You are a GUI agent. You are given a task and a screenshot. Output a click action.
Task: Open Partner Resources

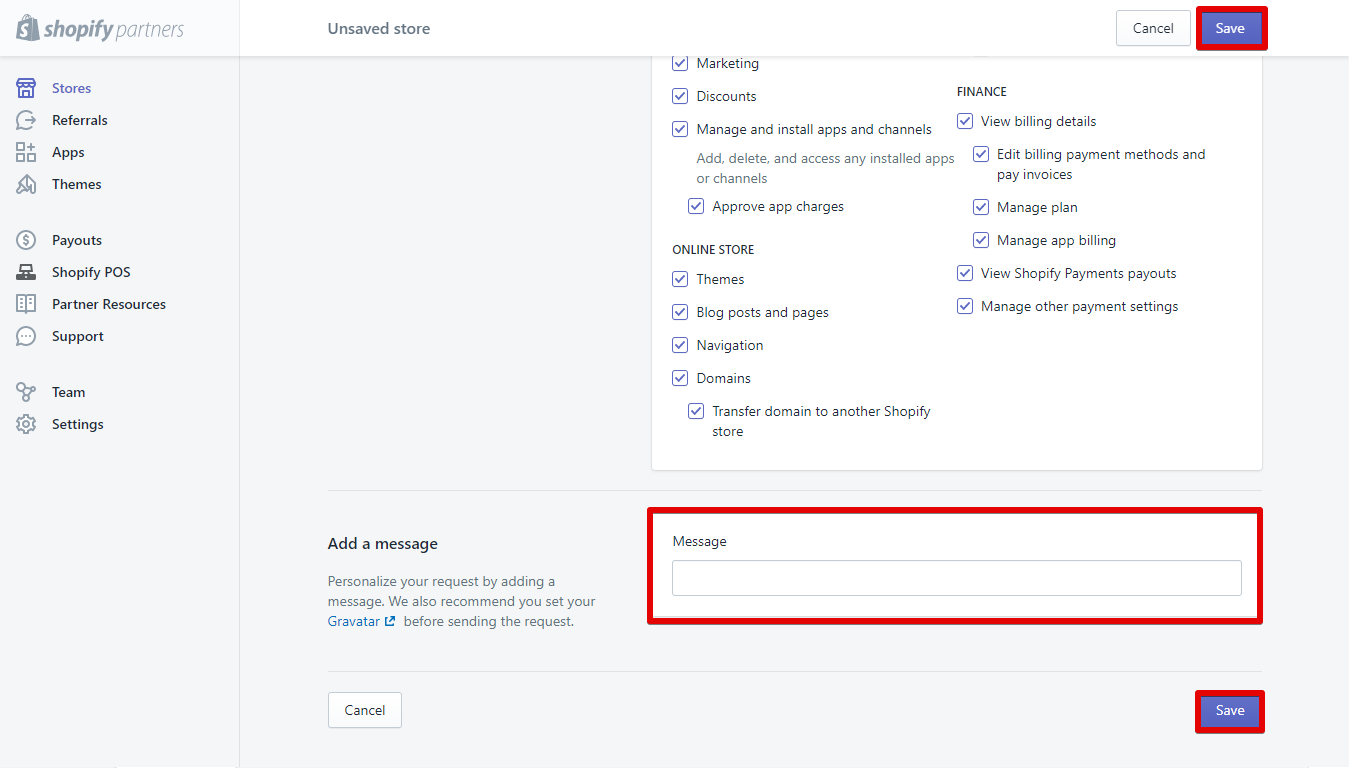(108, 304)
